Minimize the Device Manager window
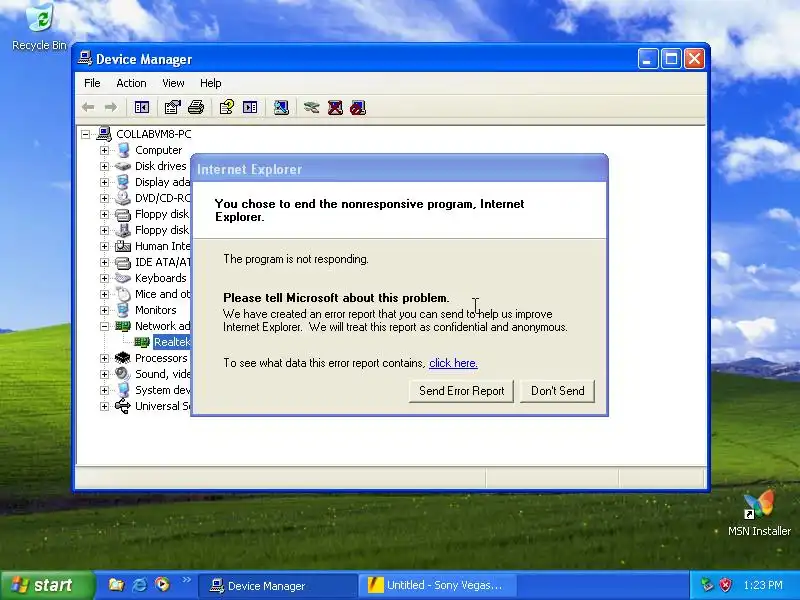Screen dimensions: 800x600 click(x=647, y=59)
